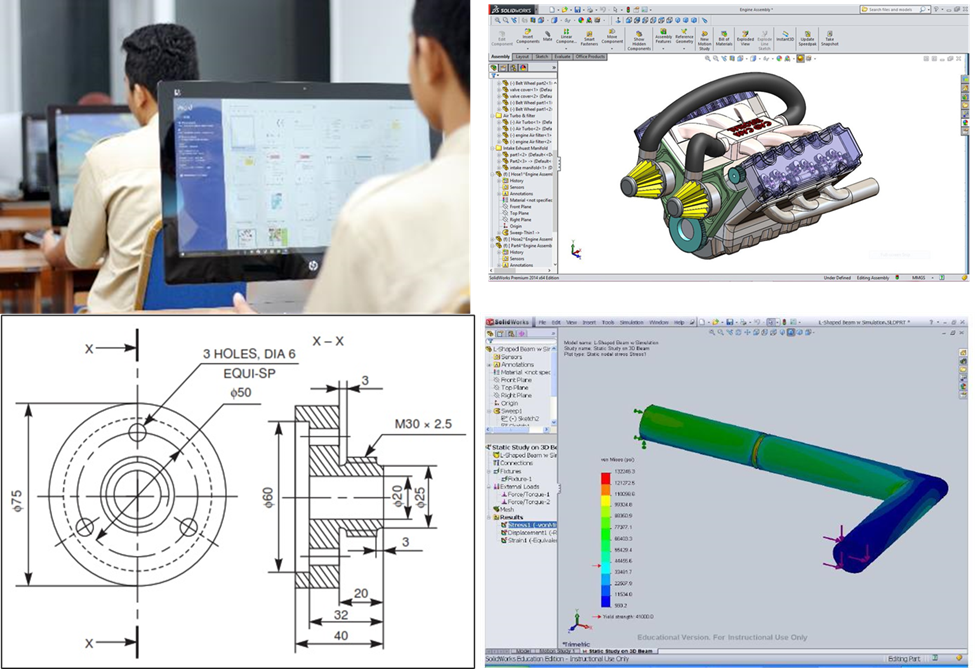Collapse the Intake Exhaust Manifold folder
Screen dimensions: 975x669
click(x=494, y=148)
